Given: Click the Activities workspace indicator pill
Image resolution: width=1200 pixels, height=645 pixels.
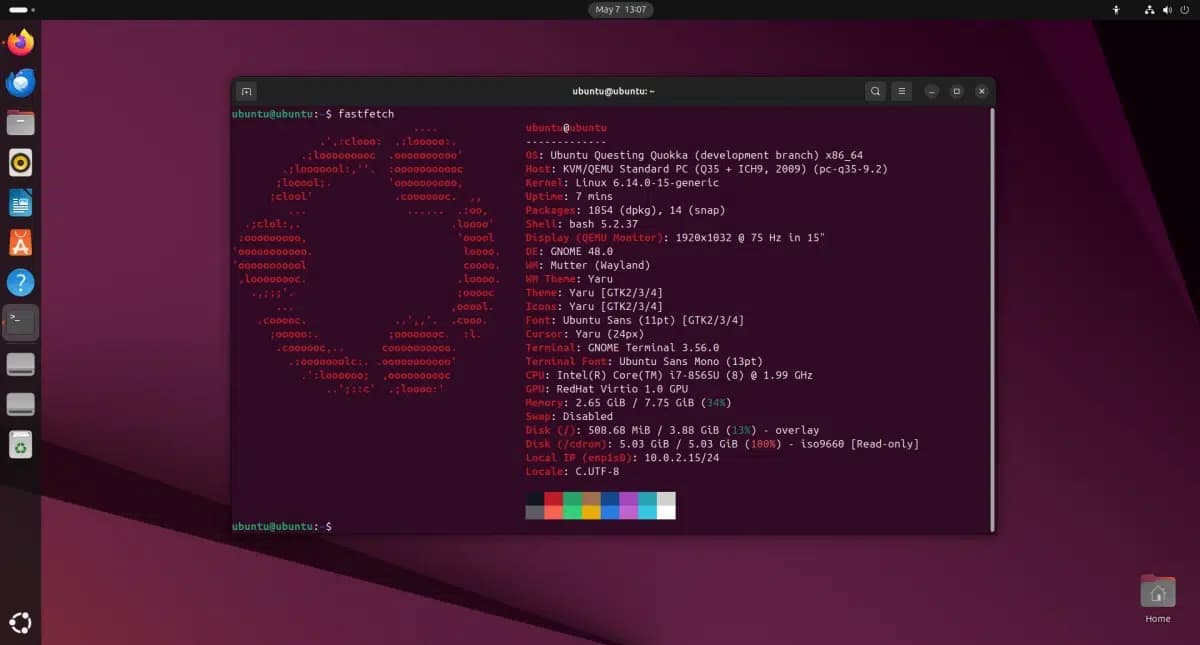Looking at the screenshot, I should click(22, 9).
